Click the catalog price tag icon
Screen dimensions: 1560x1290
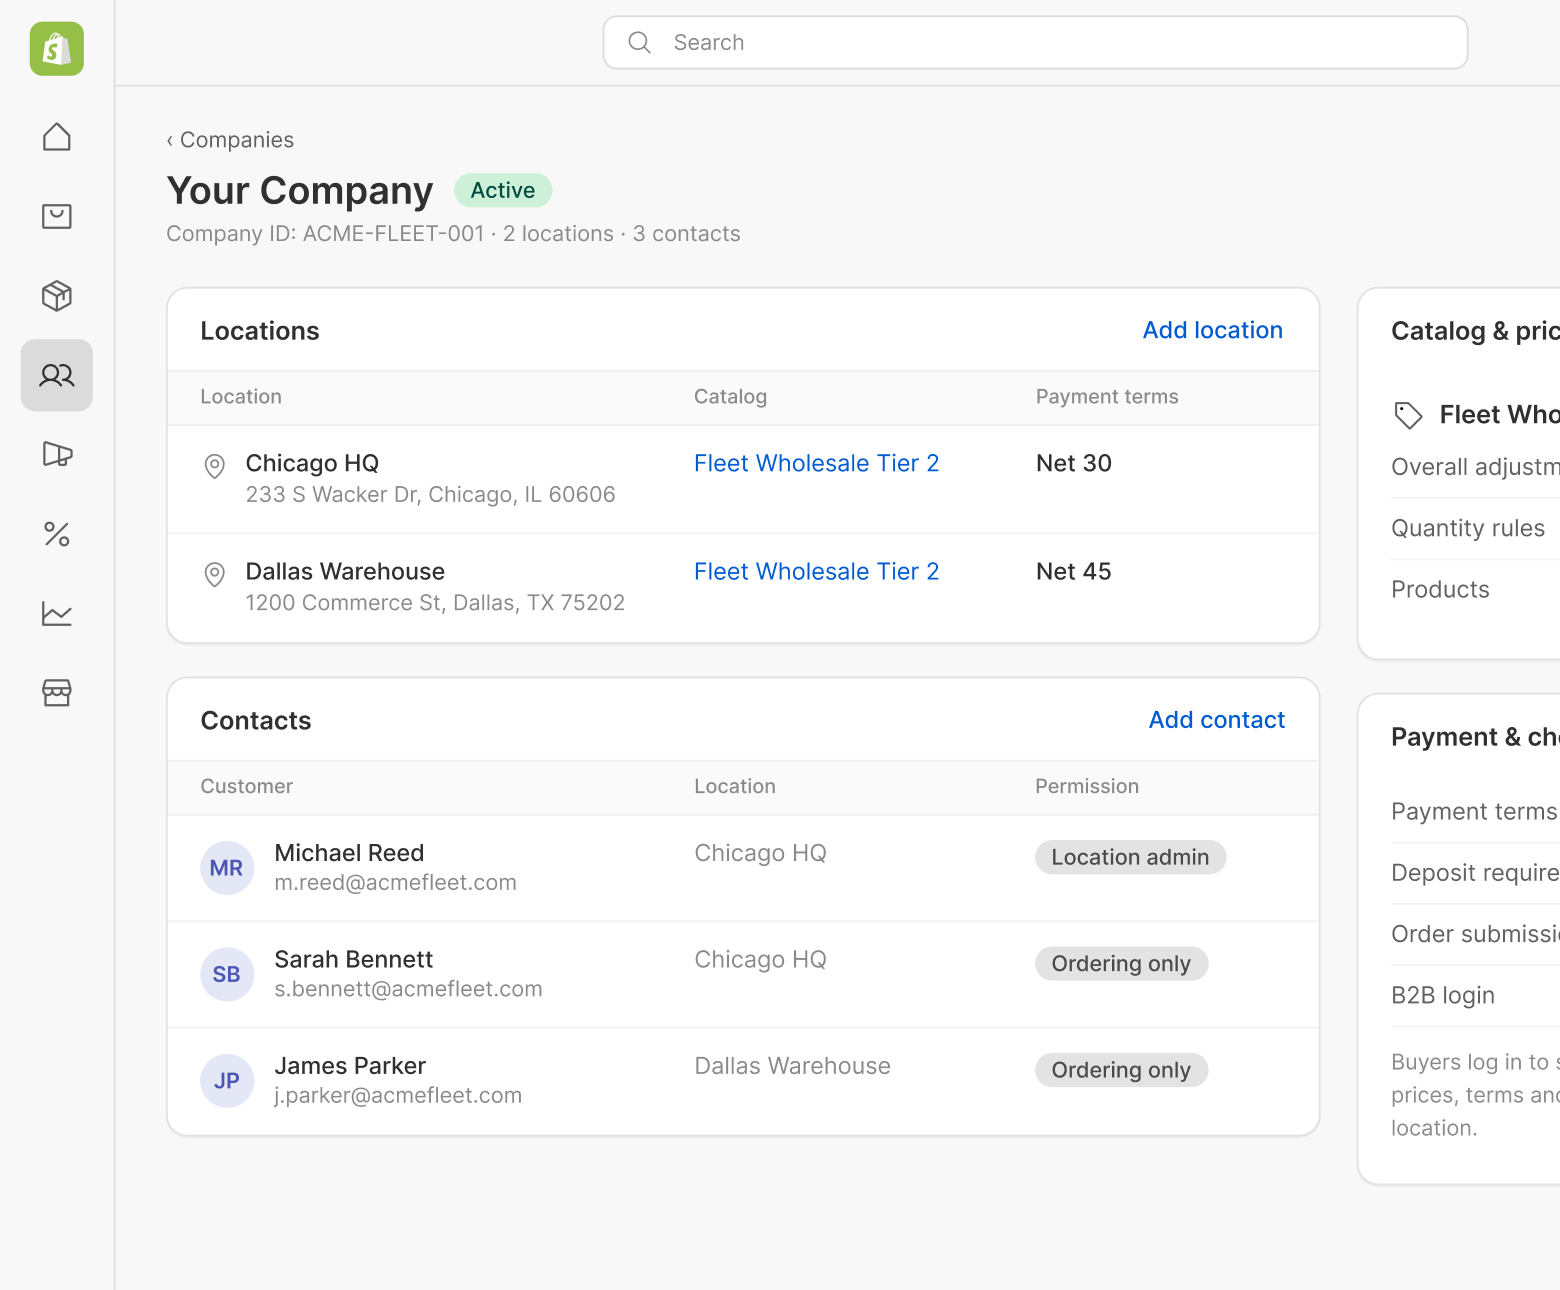coord(1408,415)
